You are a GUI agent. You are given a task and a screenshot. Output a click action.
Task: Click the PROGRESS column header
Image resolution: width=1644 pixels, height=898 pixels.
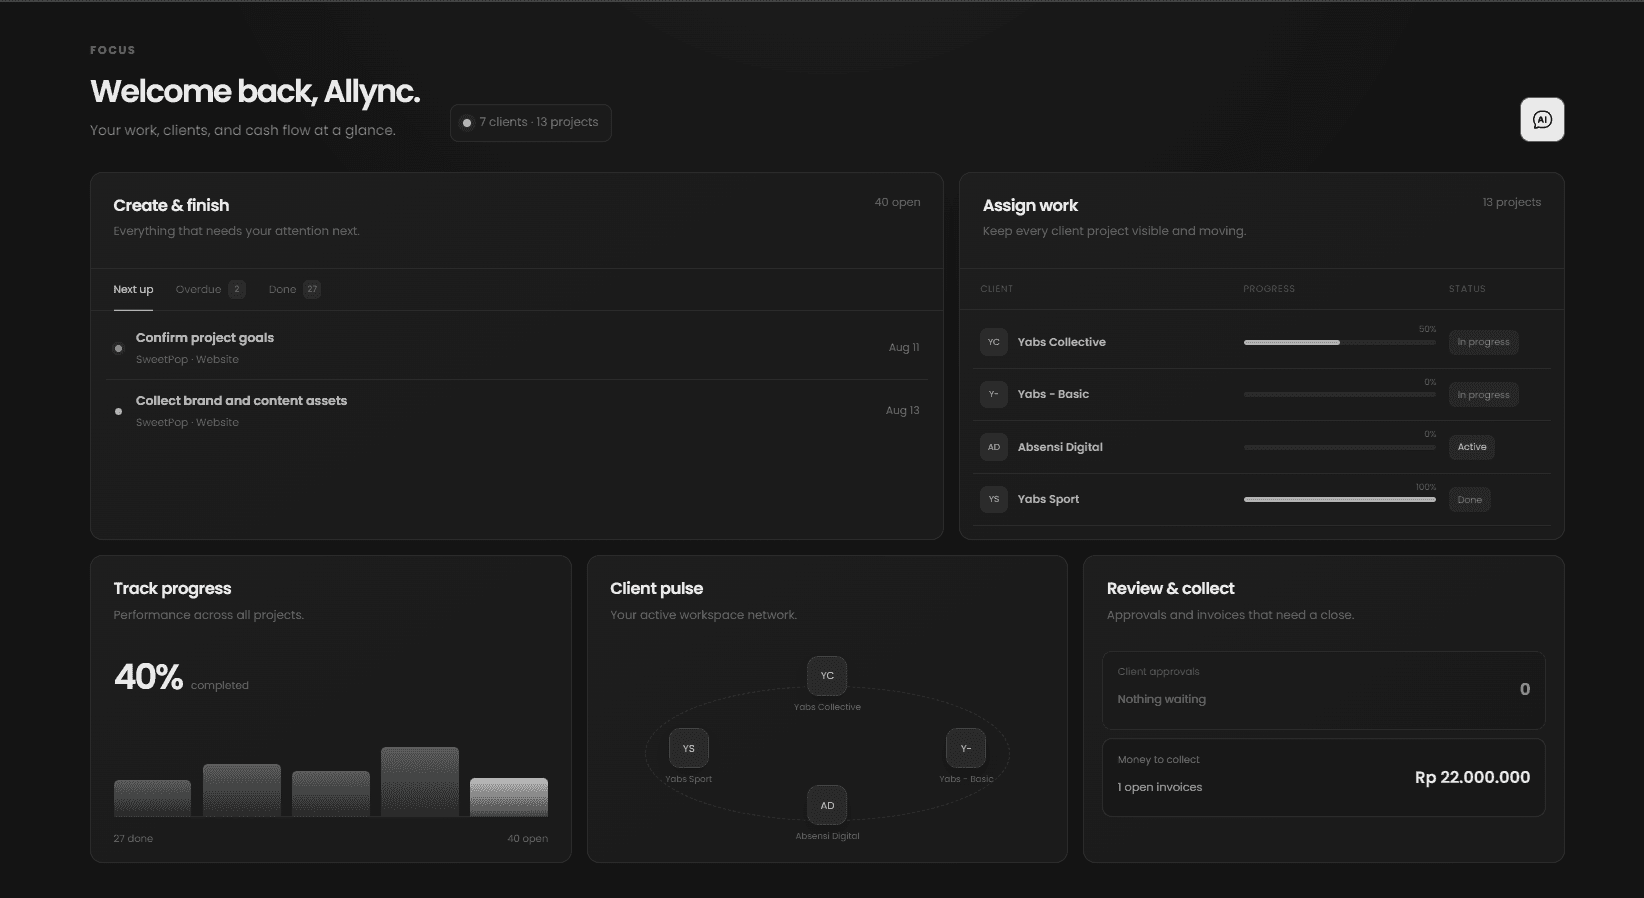tap(1269, 289)
